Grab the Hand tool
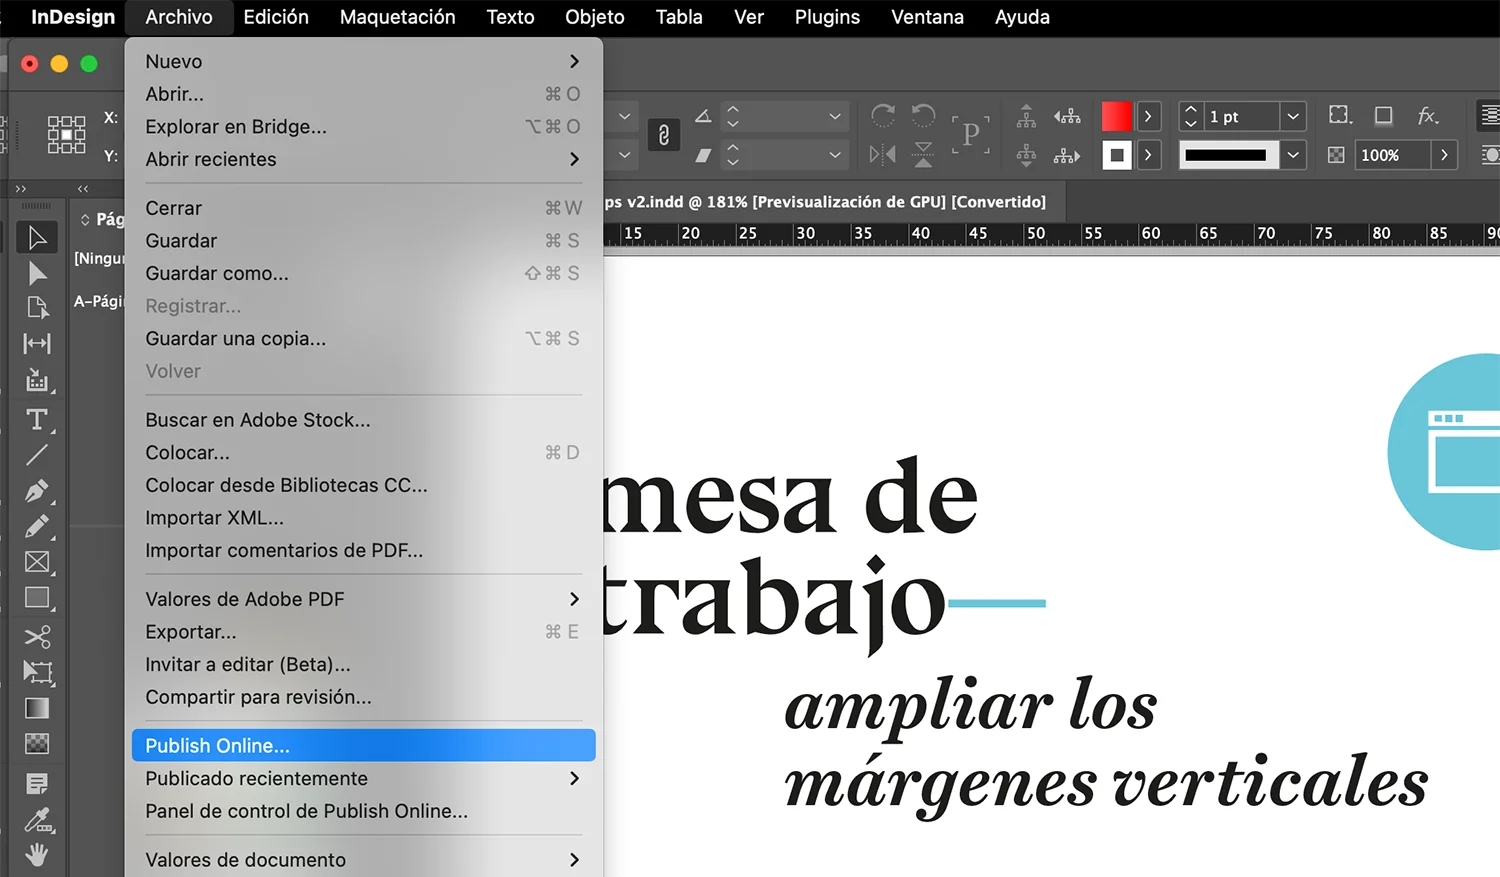The image size is (1500, 877). pyautogui.click(x=37, y=855)
